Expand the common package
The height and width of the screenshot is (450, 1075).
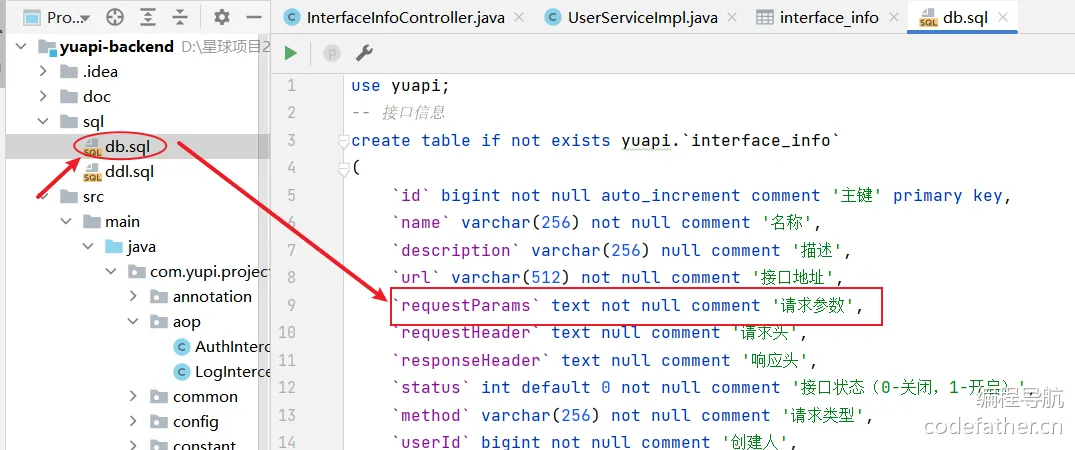click(x=134, y=396)
